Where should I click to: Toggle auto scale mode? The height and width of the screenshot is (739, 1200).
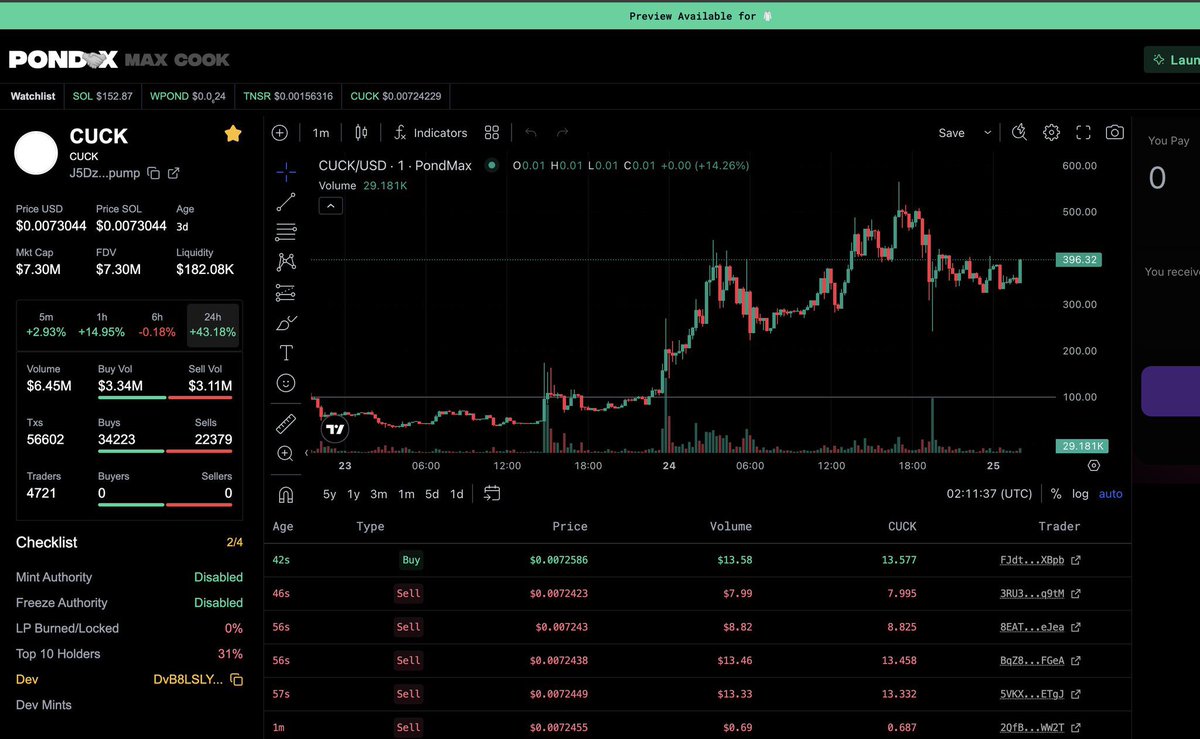click(x=1110, y=494)
